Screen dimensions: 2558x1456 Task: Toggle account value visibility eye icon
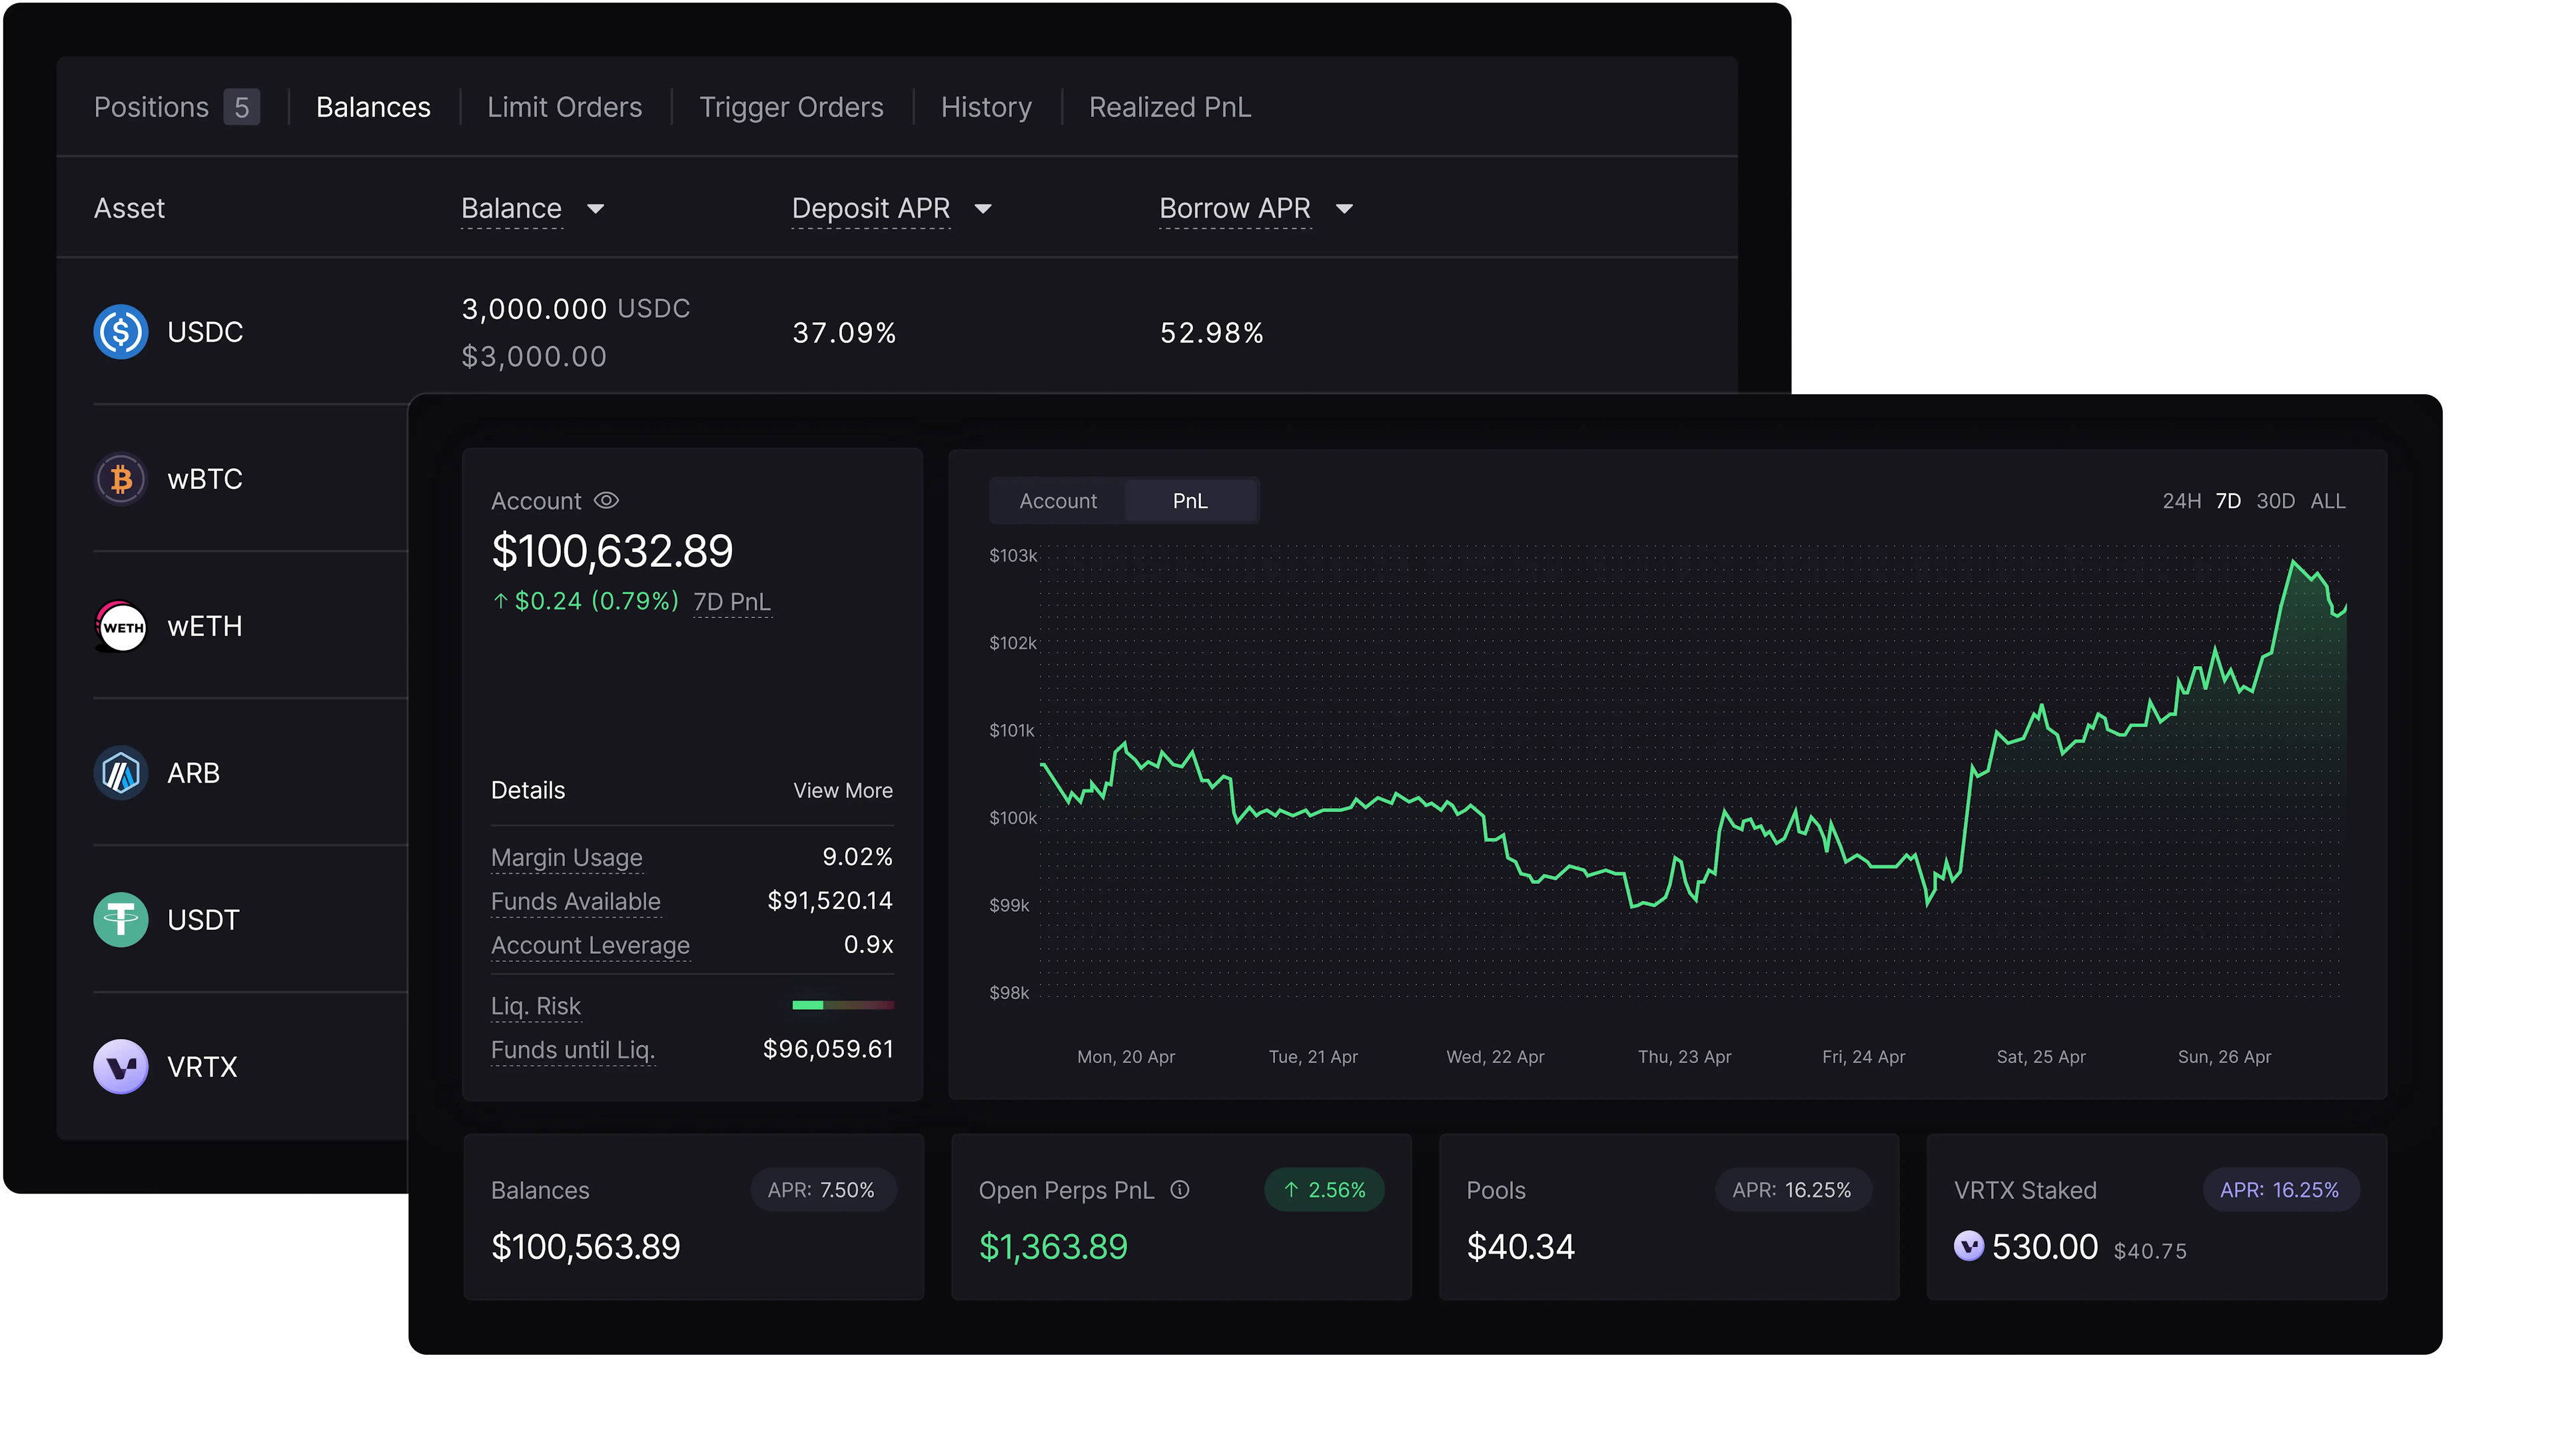click(x=606, y=500)
